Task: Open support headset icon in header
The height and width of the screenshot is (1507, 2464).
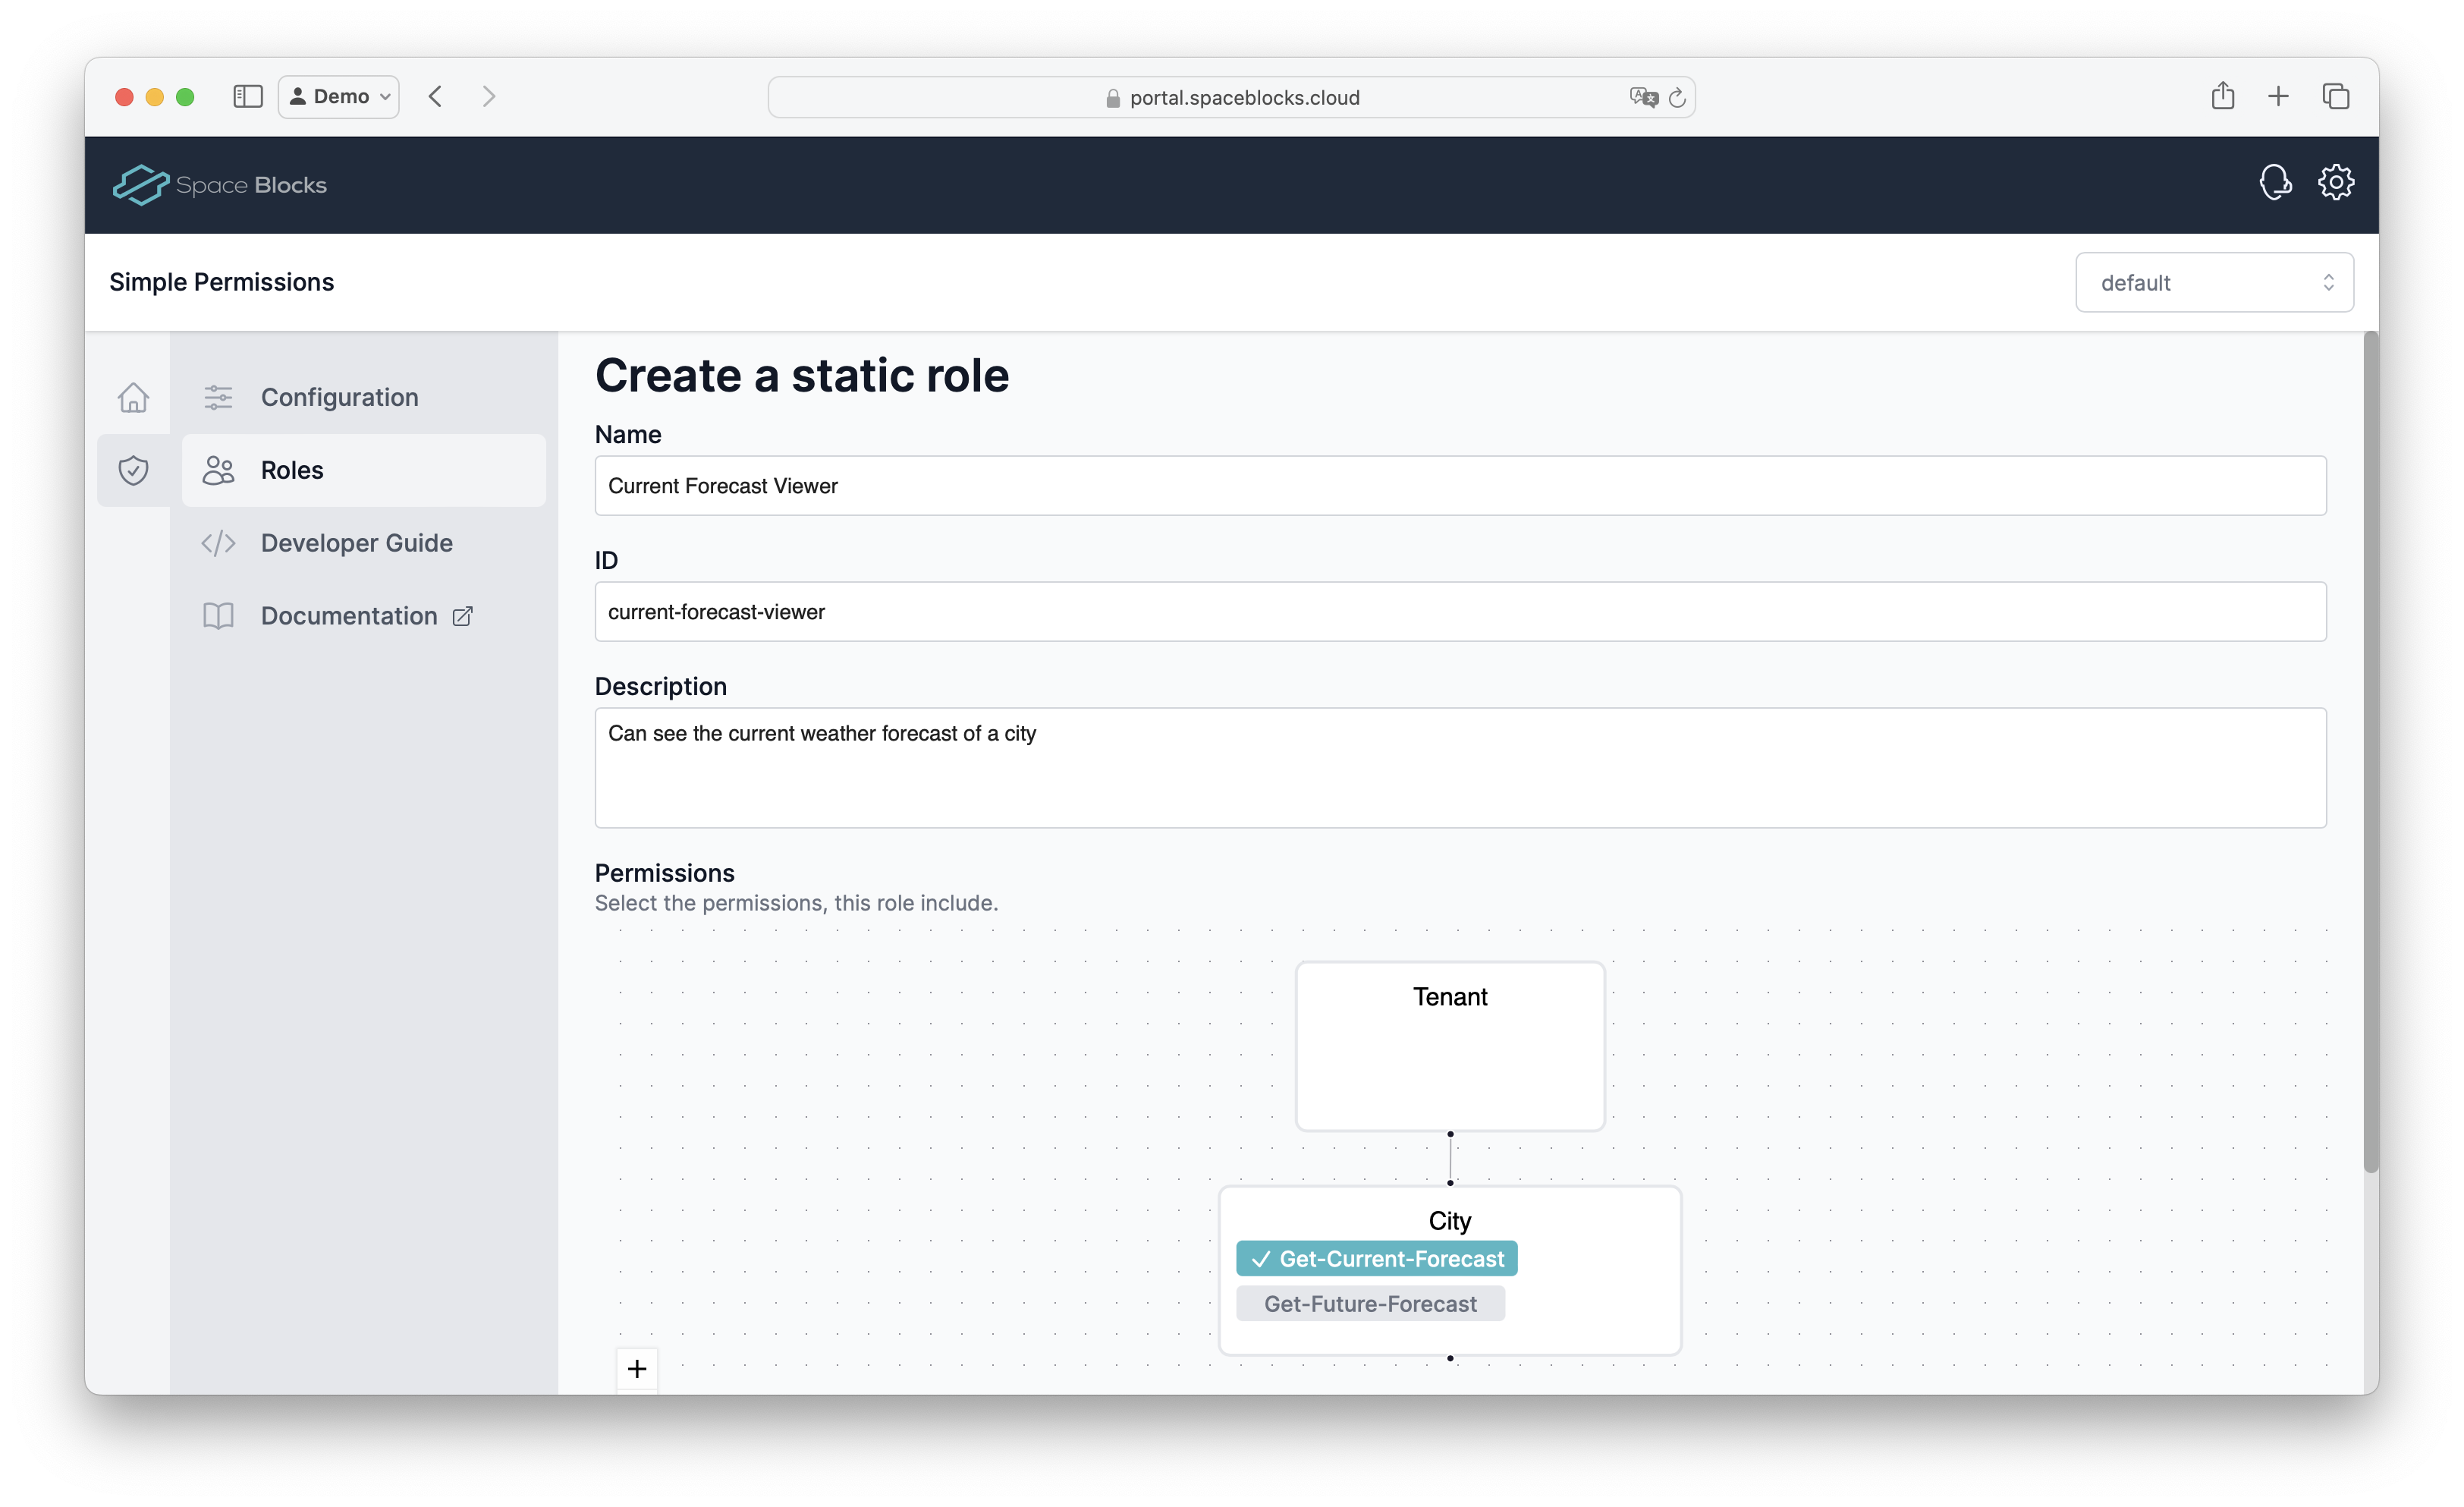Action: tap(2275, 183)
